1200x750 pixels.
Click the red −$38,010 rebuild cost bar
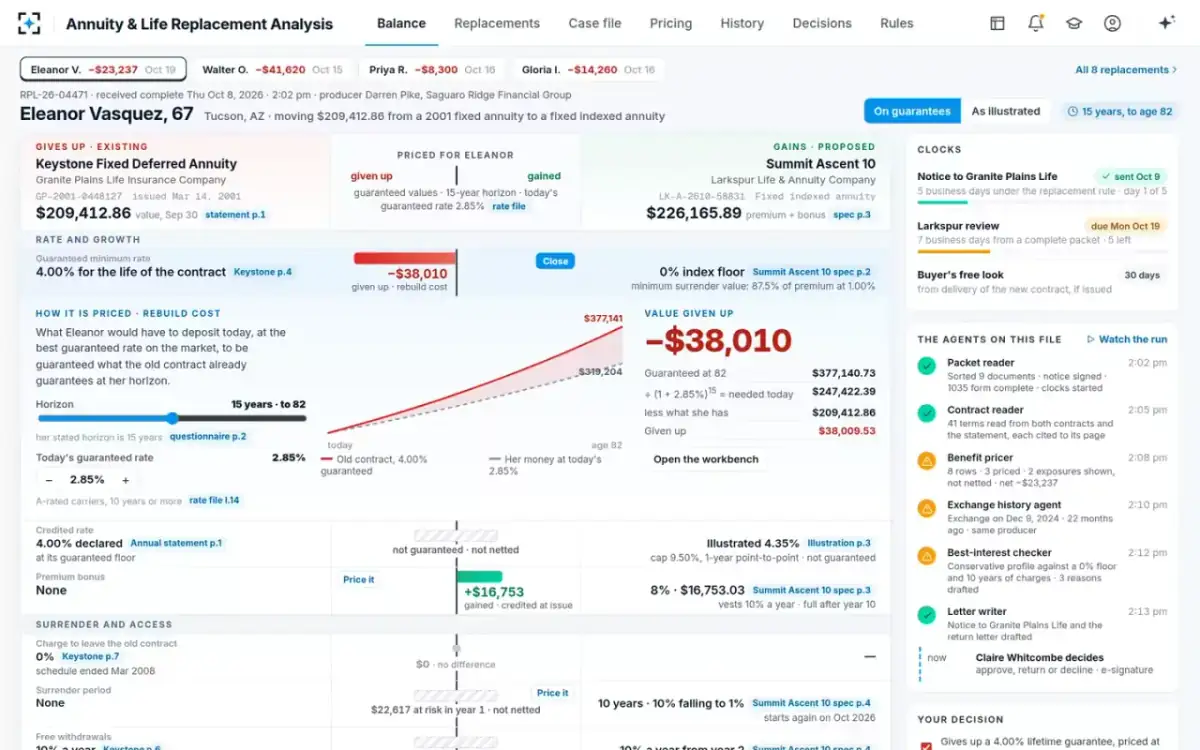tap(404, 258)
